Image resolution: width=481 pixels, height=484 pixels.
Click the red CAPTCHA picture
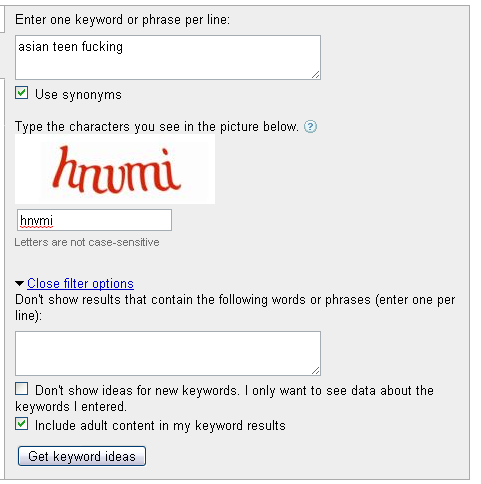click(x=115, y=169)
